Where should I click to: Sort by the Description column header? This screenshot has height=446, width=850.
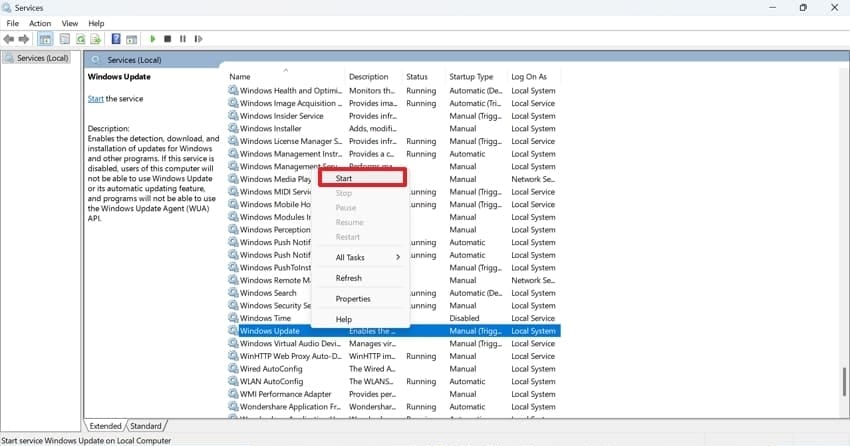pyautogui.click(x=369, y=77)
